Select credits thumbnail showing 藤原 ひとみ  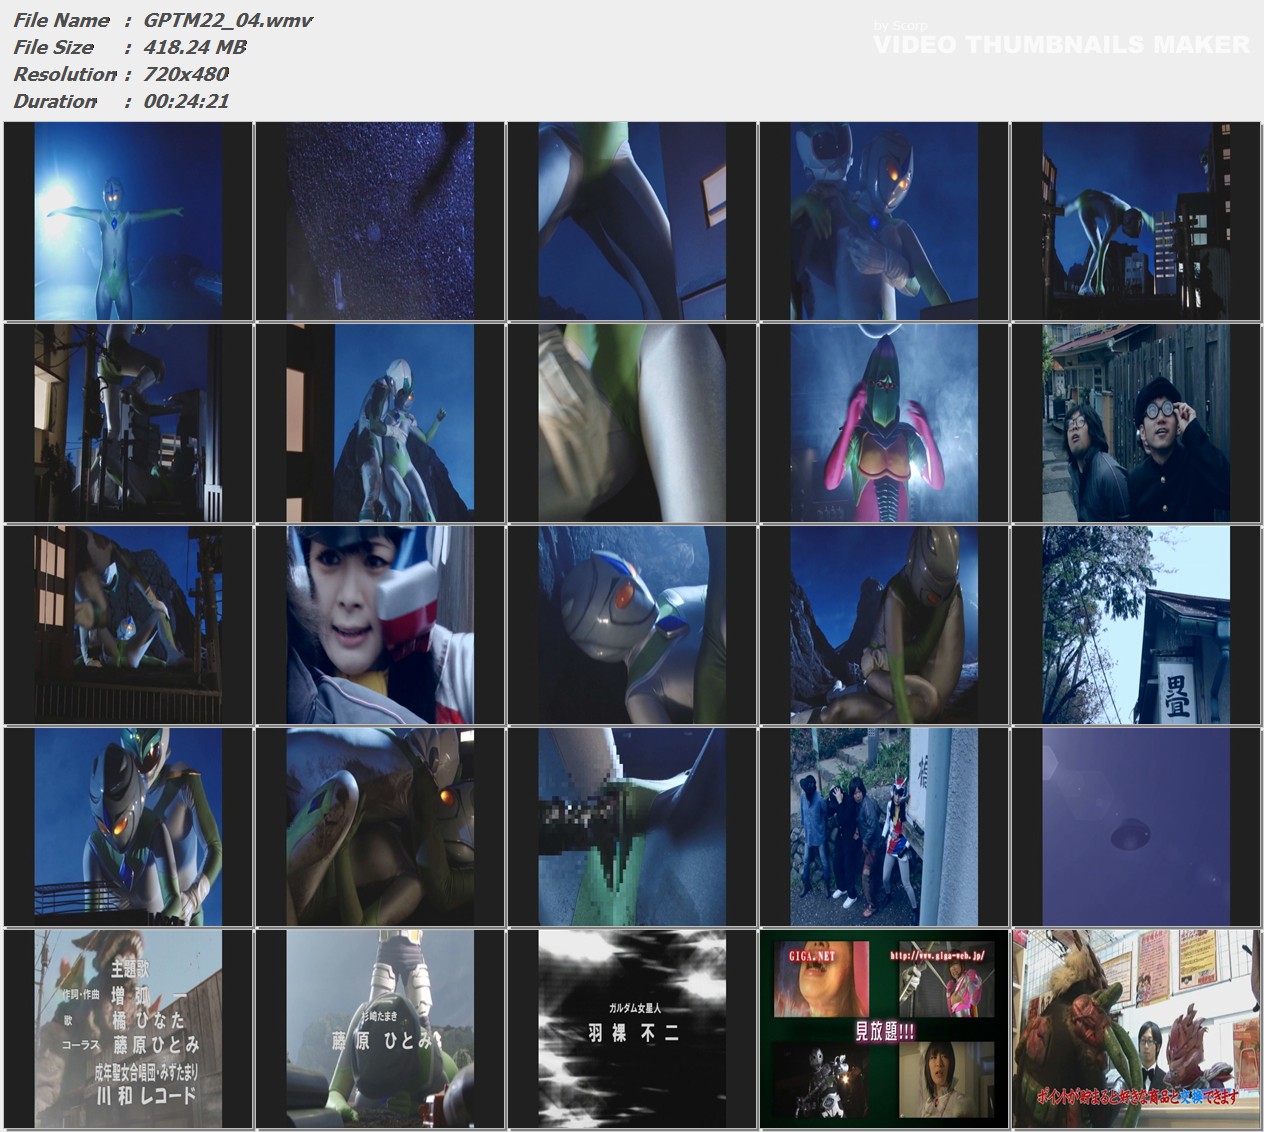pyautogui.click(x=380, y=1029)
